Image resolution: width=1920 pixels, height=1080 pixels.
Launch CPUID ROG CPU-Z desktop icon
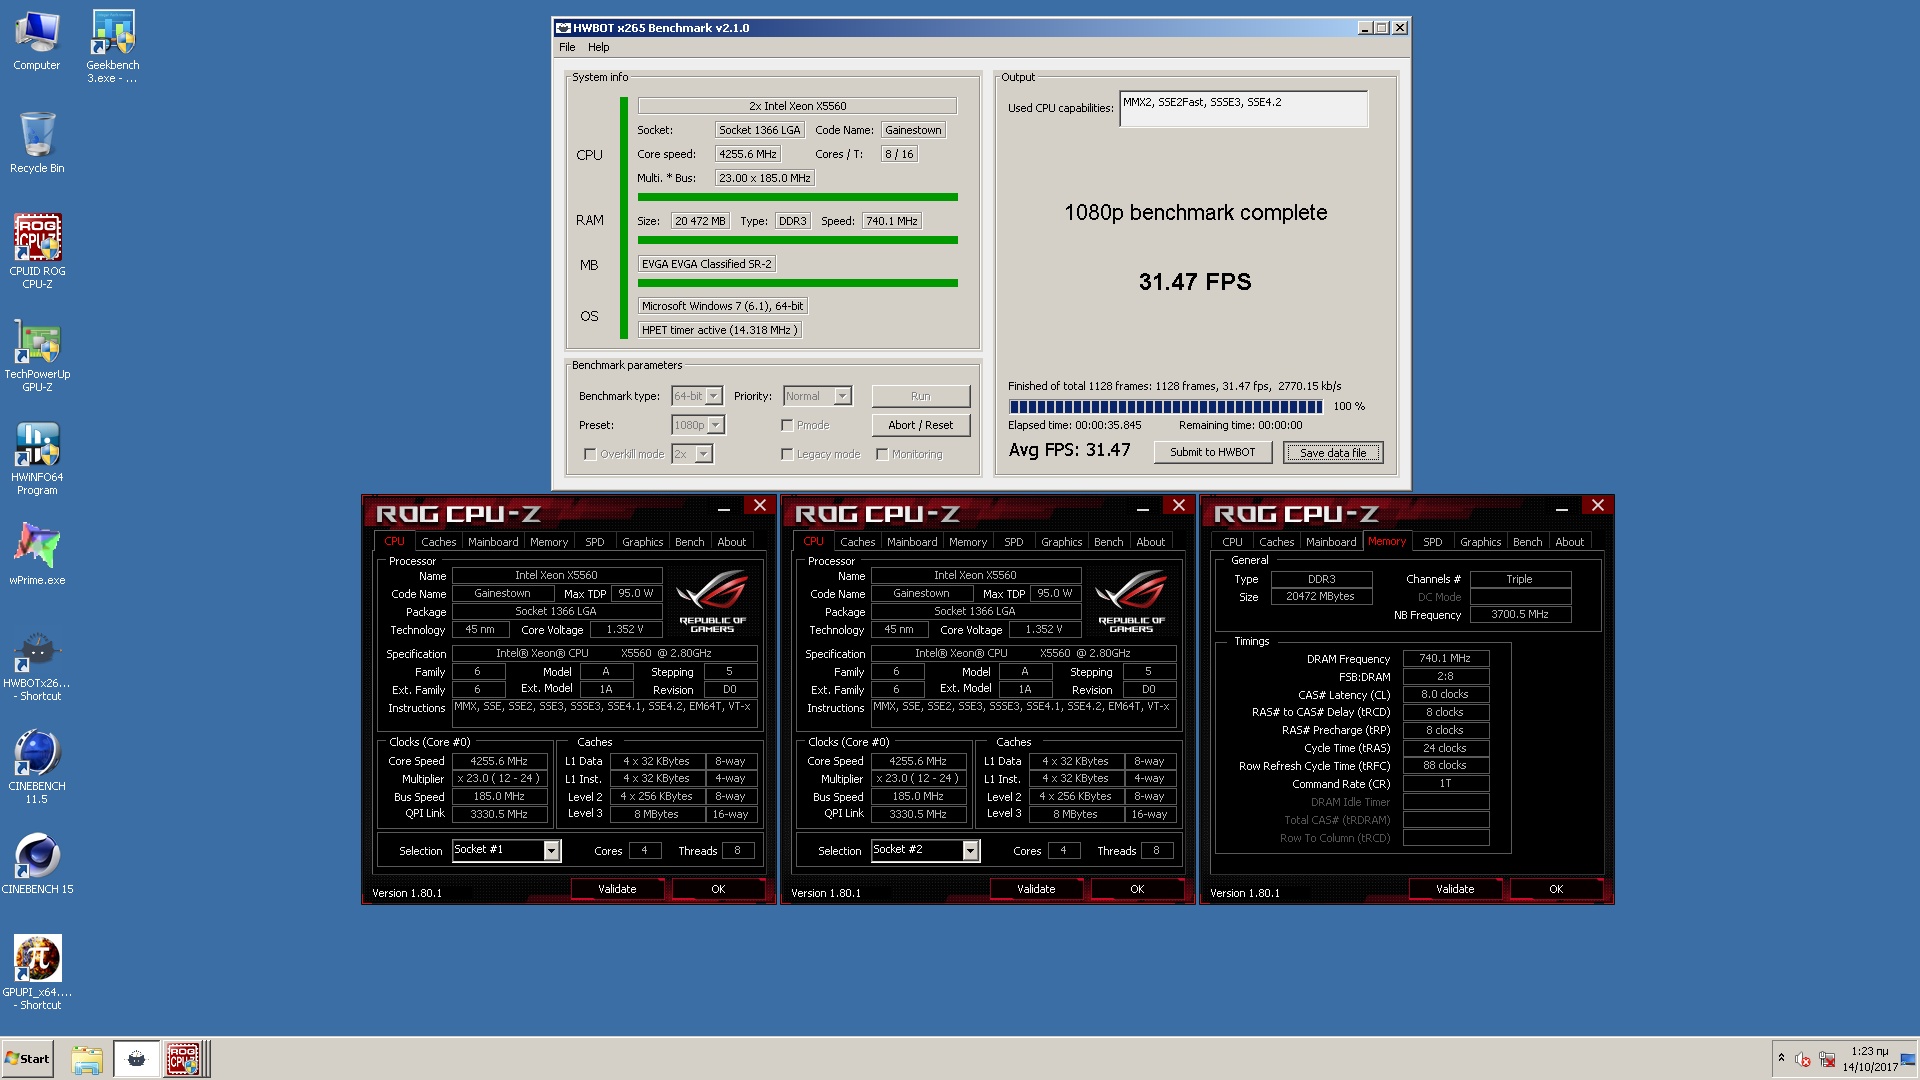[x=37, y=251]
